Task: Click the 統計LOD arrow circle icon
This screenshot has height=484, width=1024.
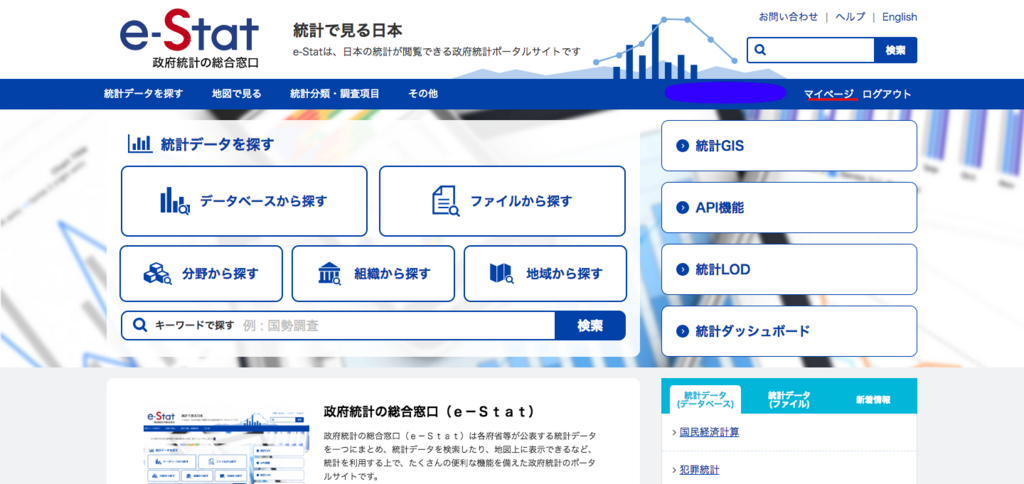Action: tap(682, 269)
